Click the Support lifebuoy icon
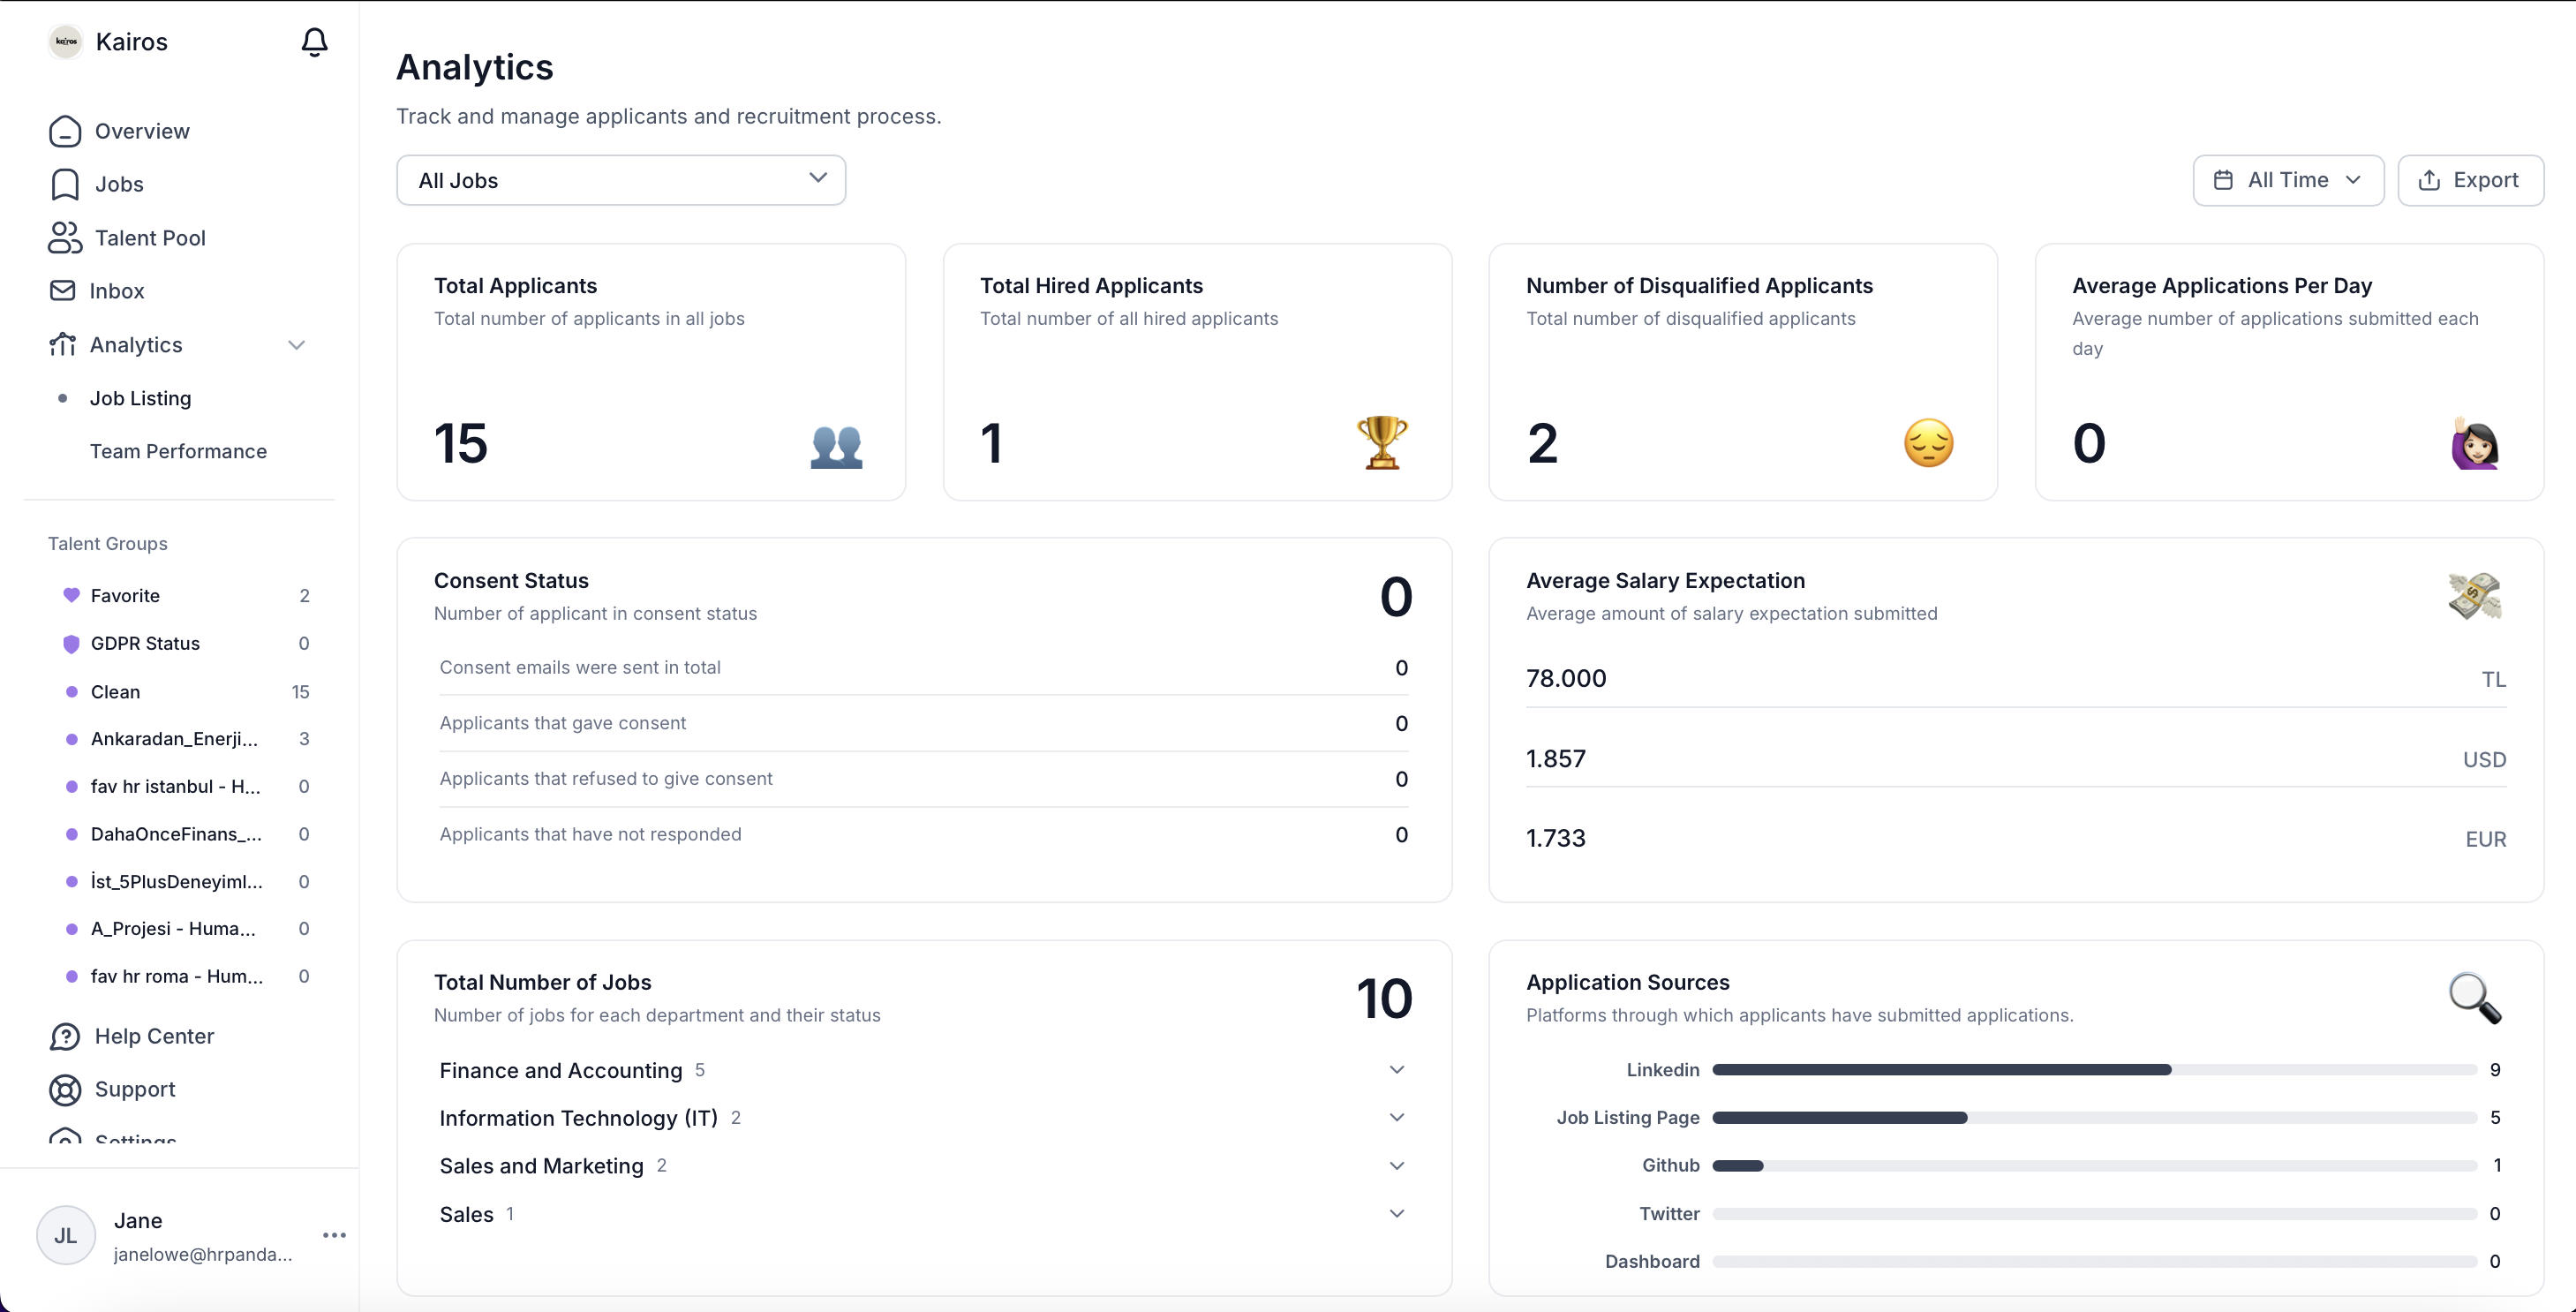This screenshot has width=2576, height=1312. [65, 1089]
